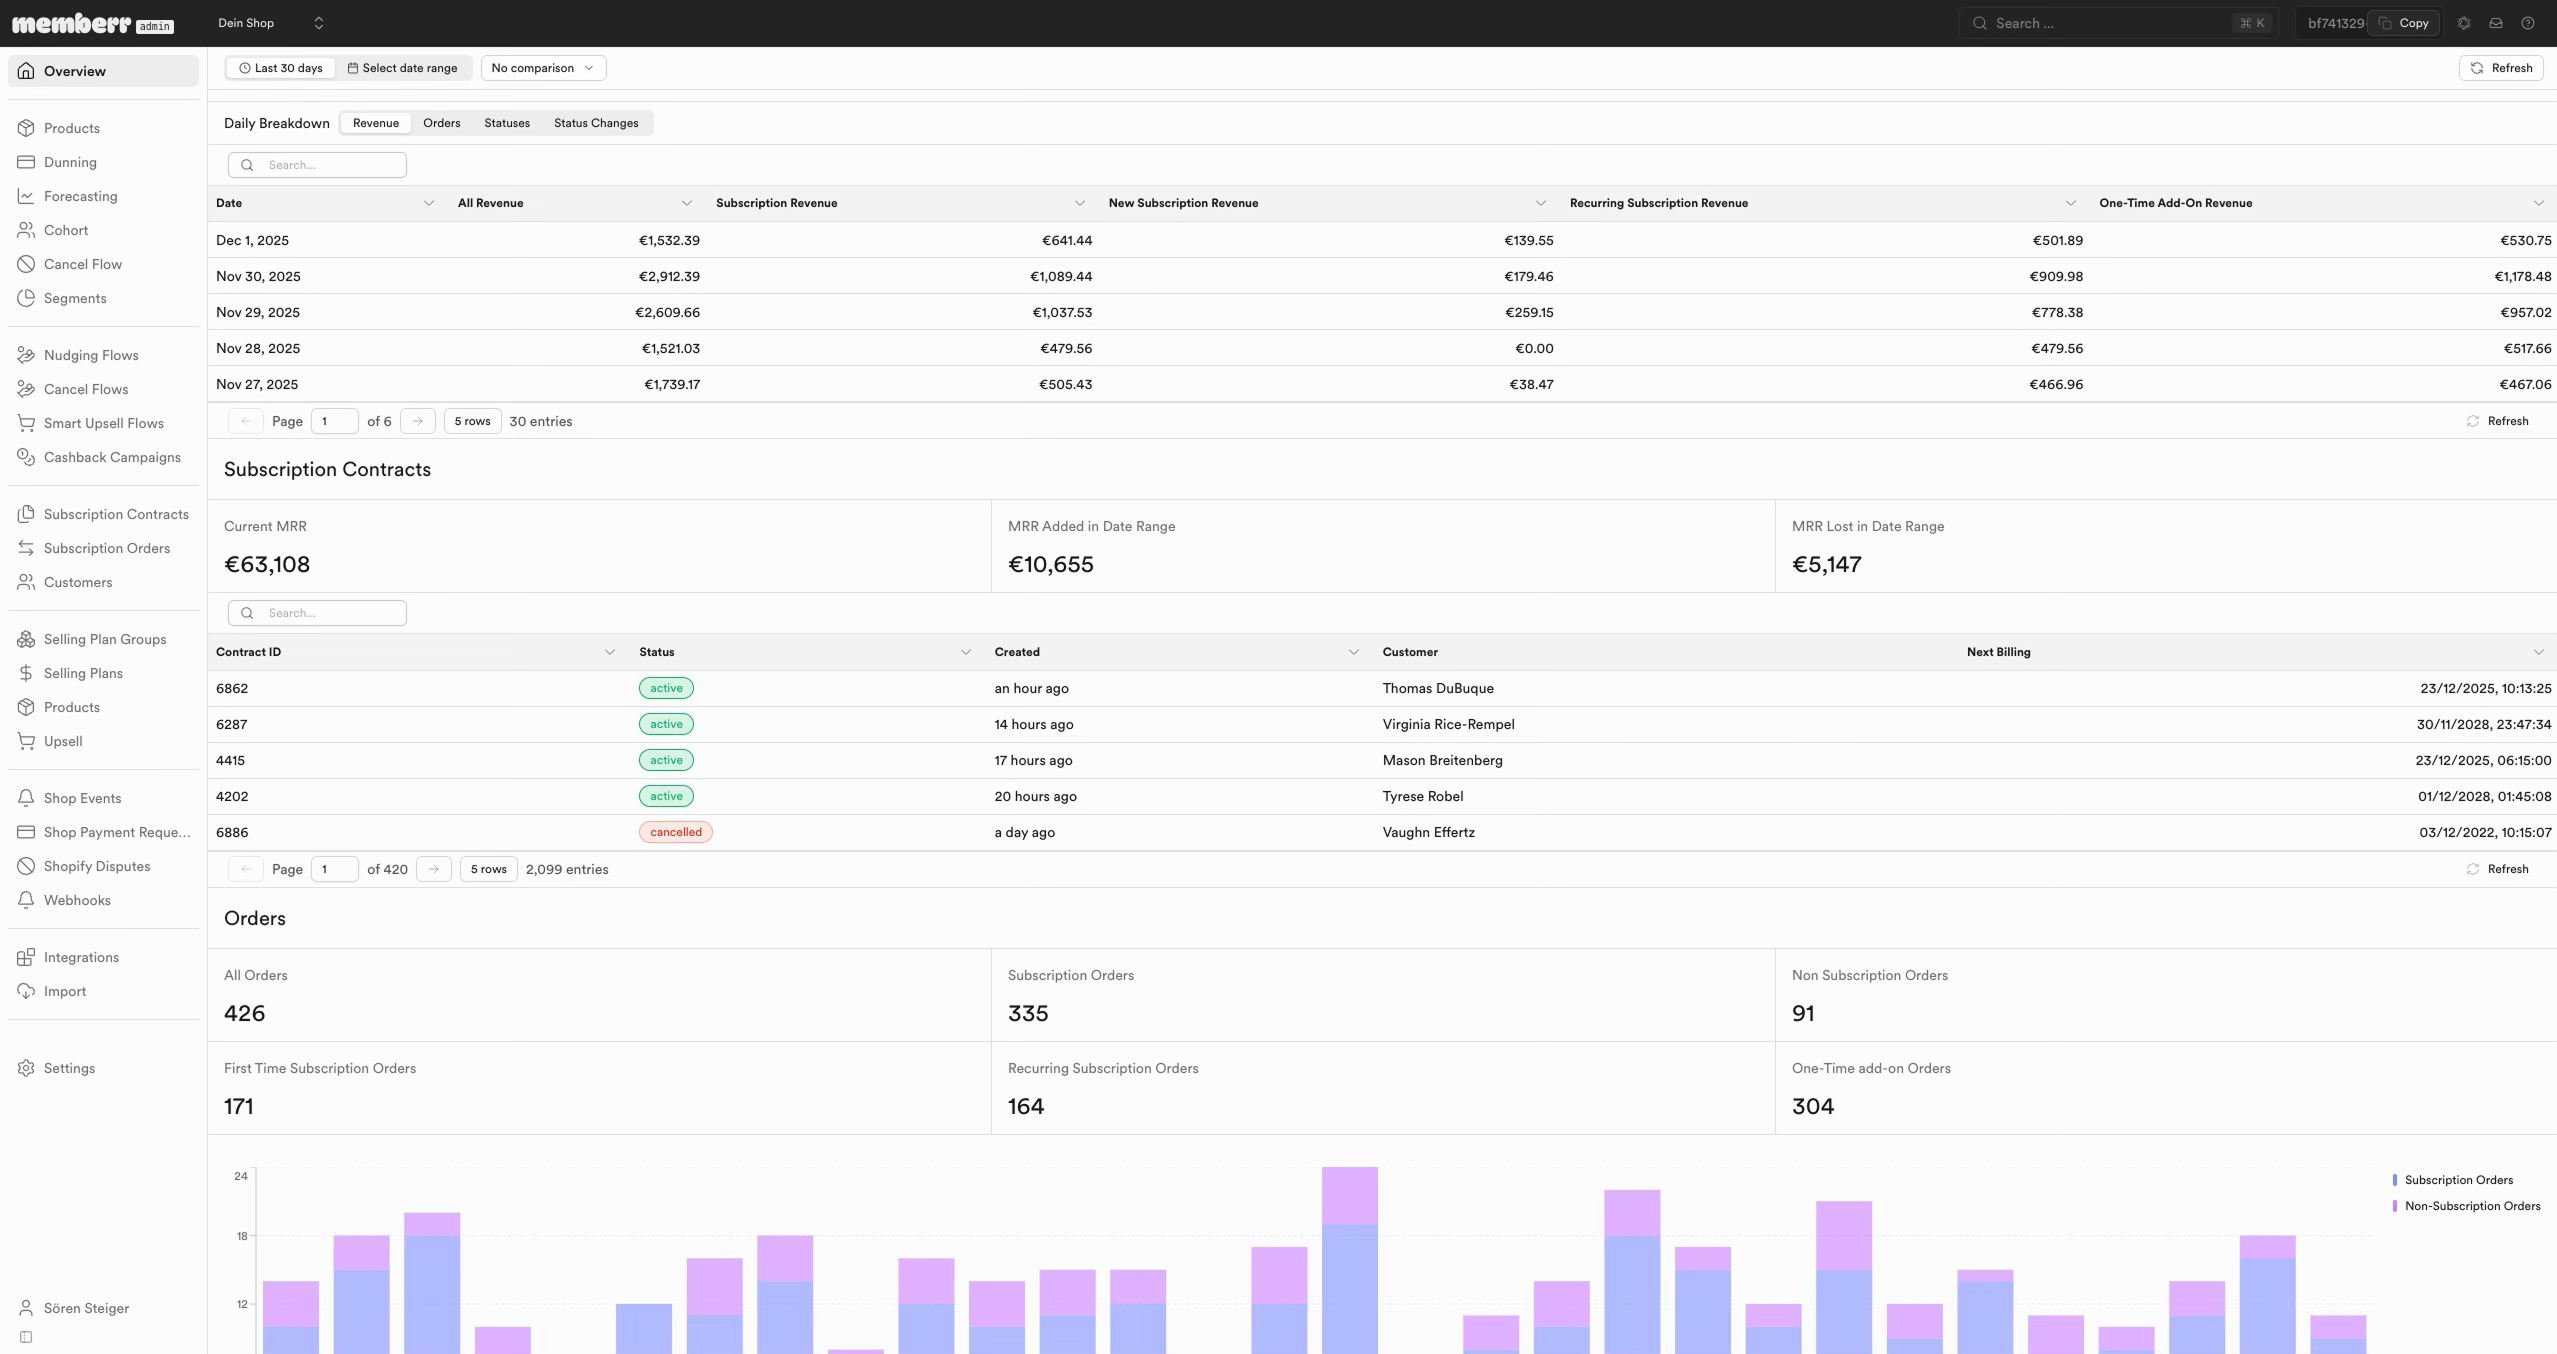Switch to the Orders breakdown tab
Viewport: 2557px width, 1354px height.
tap(441, 123)
